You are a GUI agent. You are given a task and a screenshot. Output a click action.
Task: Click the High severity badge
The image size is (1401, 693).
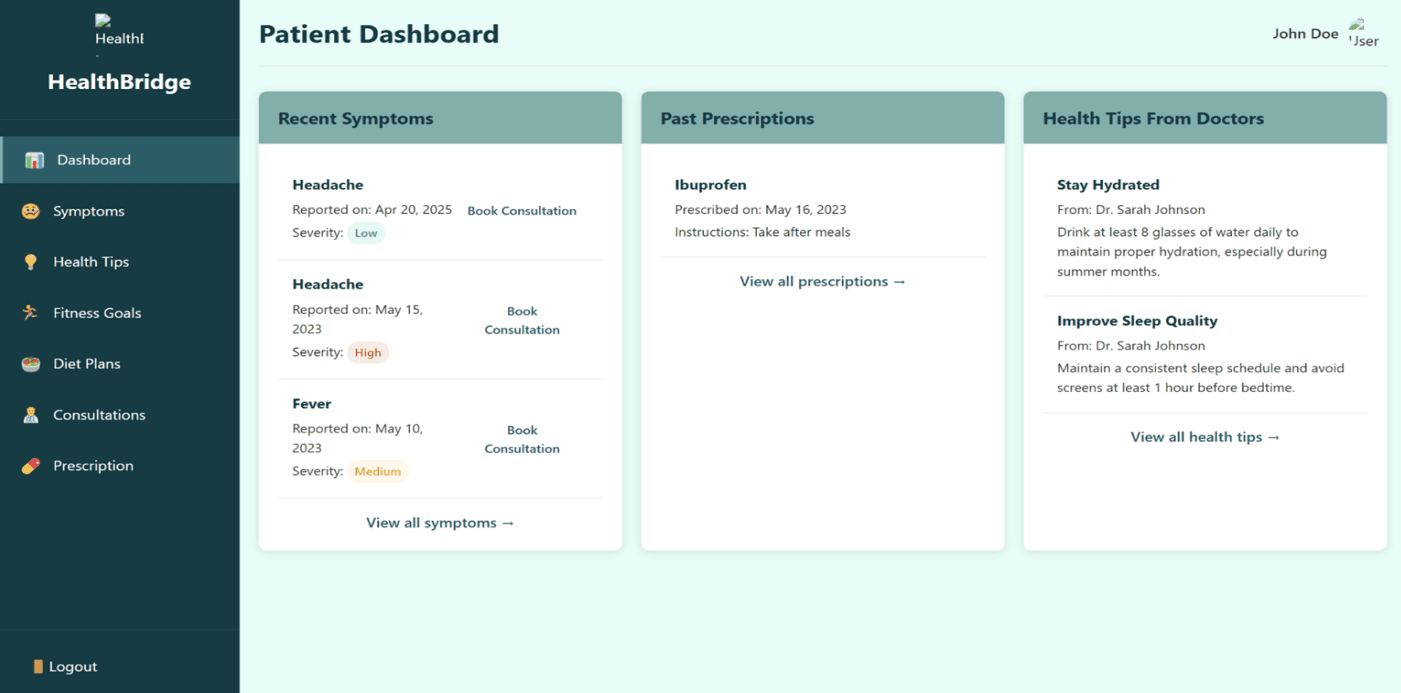[368, 353]
